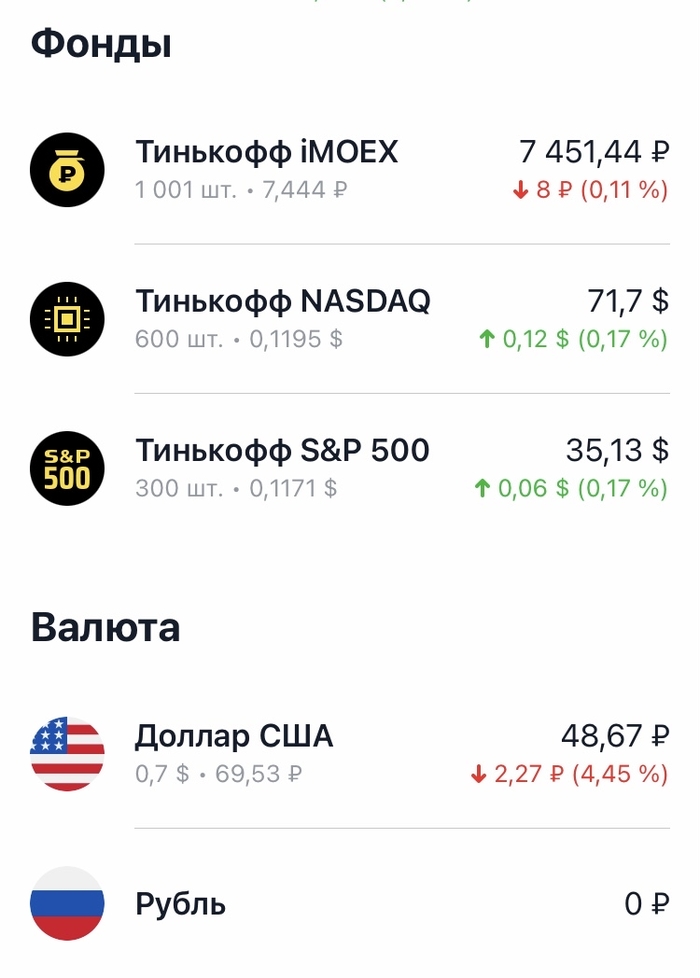Image resolution: width=700 pixels, height=978 pixels.
Task: Tap the Валюта section heading
Action: [106, 628]
